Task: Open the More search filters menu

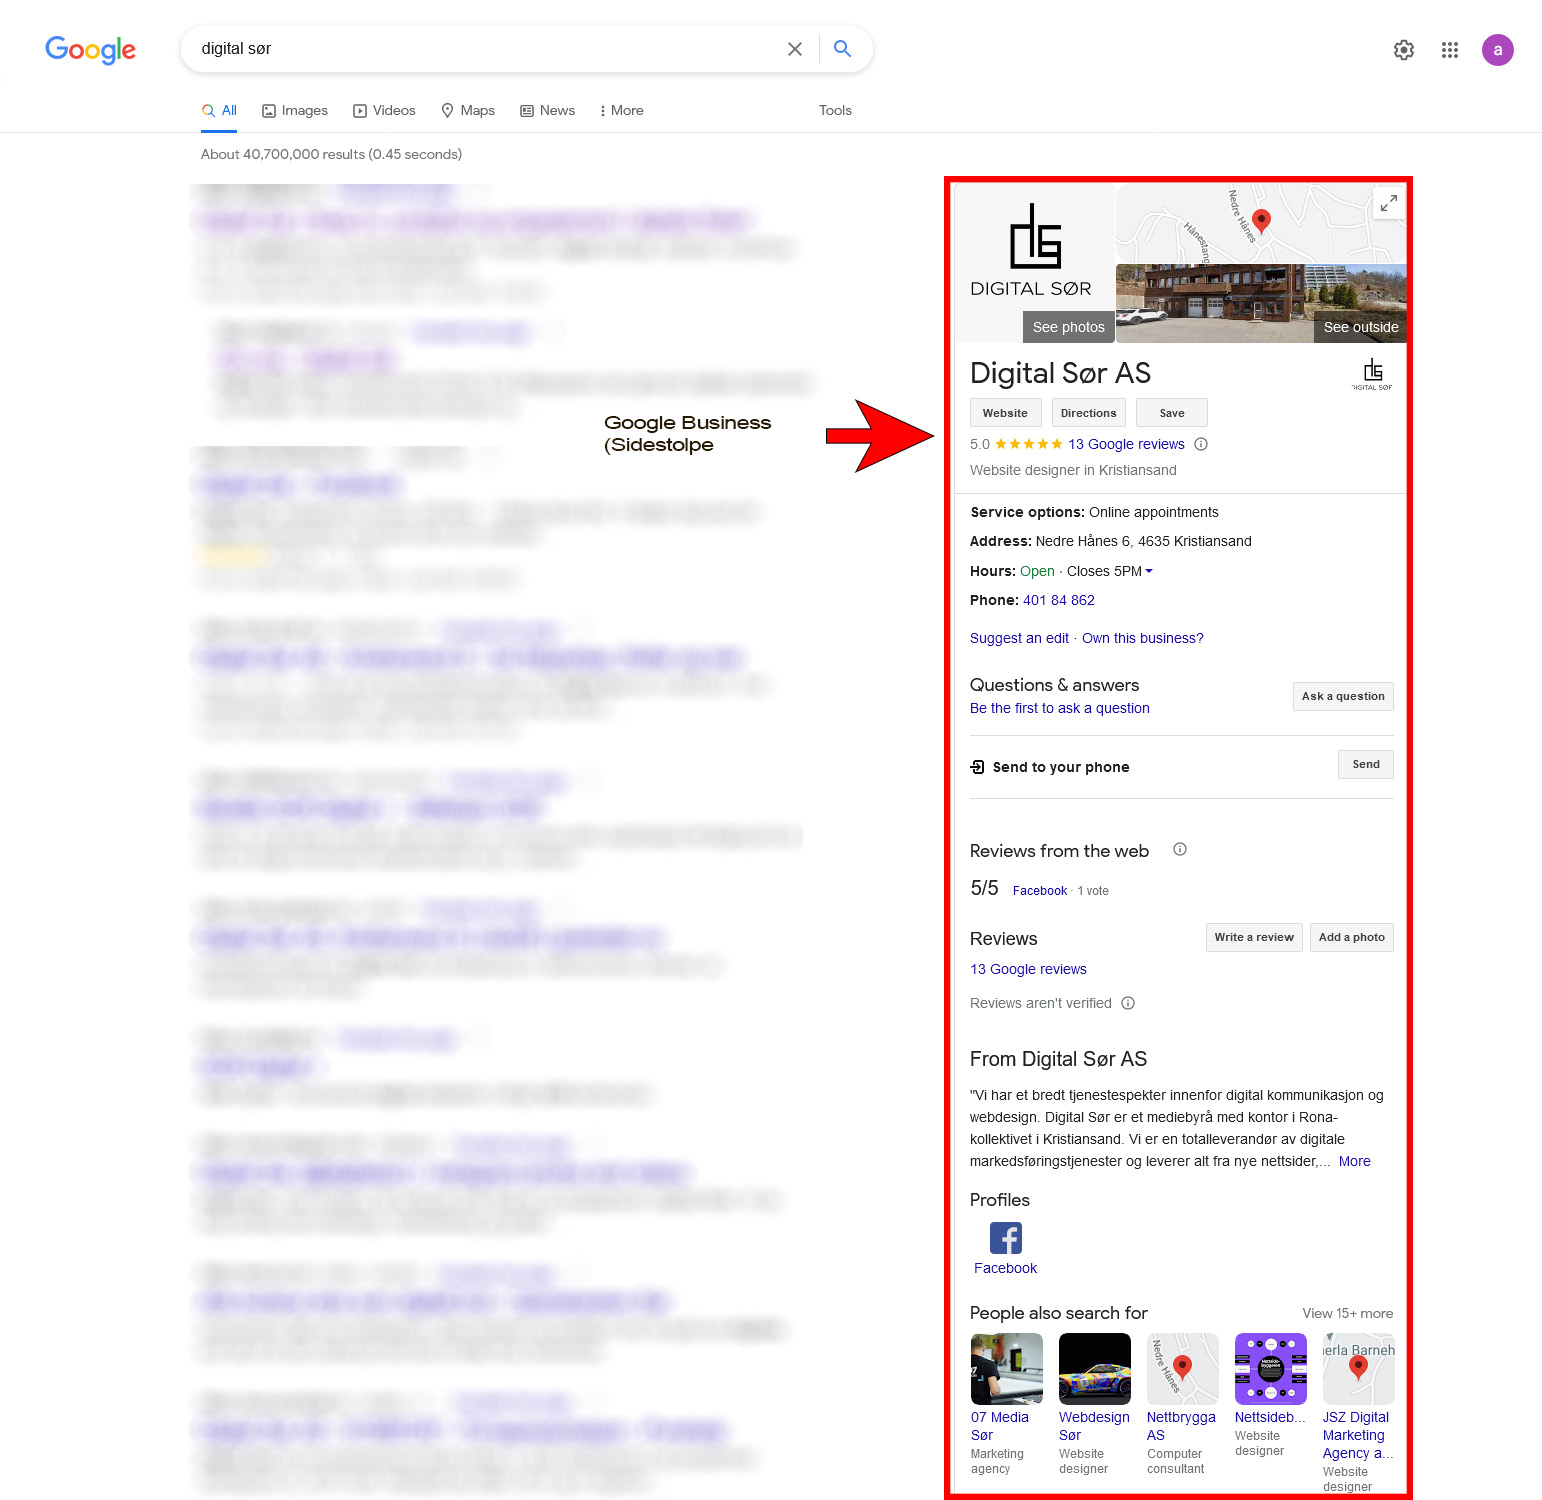Action: [621, 111]
